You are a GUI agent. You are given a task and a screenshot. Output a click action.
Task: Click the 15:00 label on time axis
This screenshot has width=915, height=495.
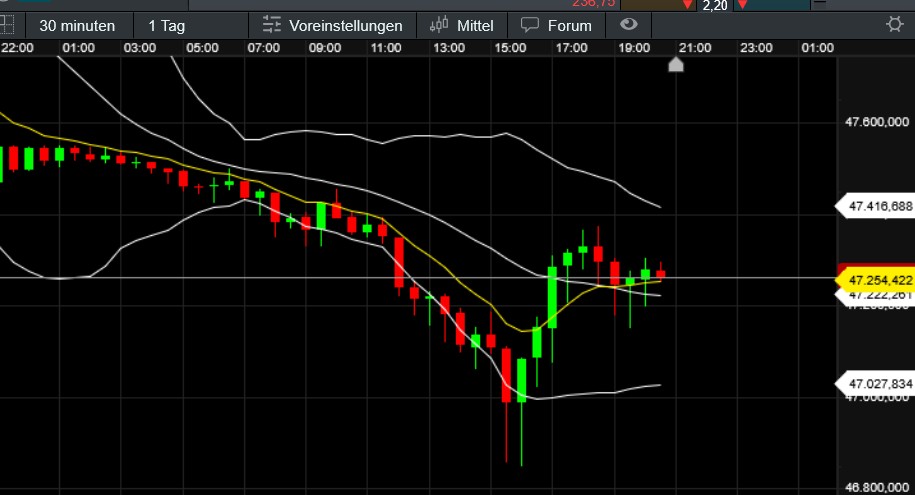tap(510, 47)
